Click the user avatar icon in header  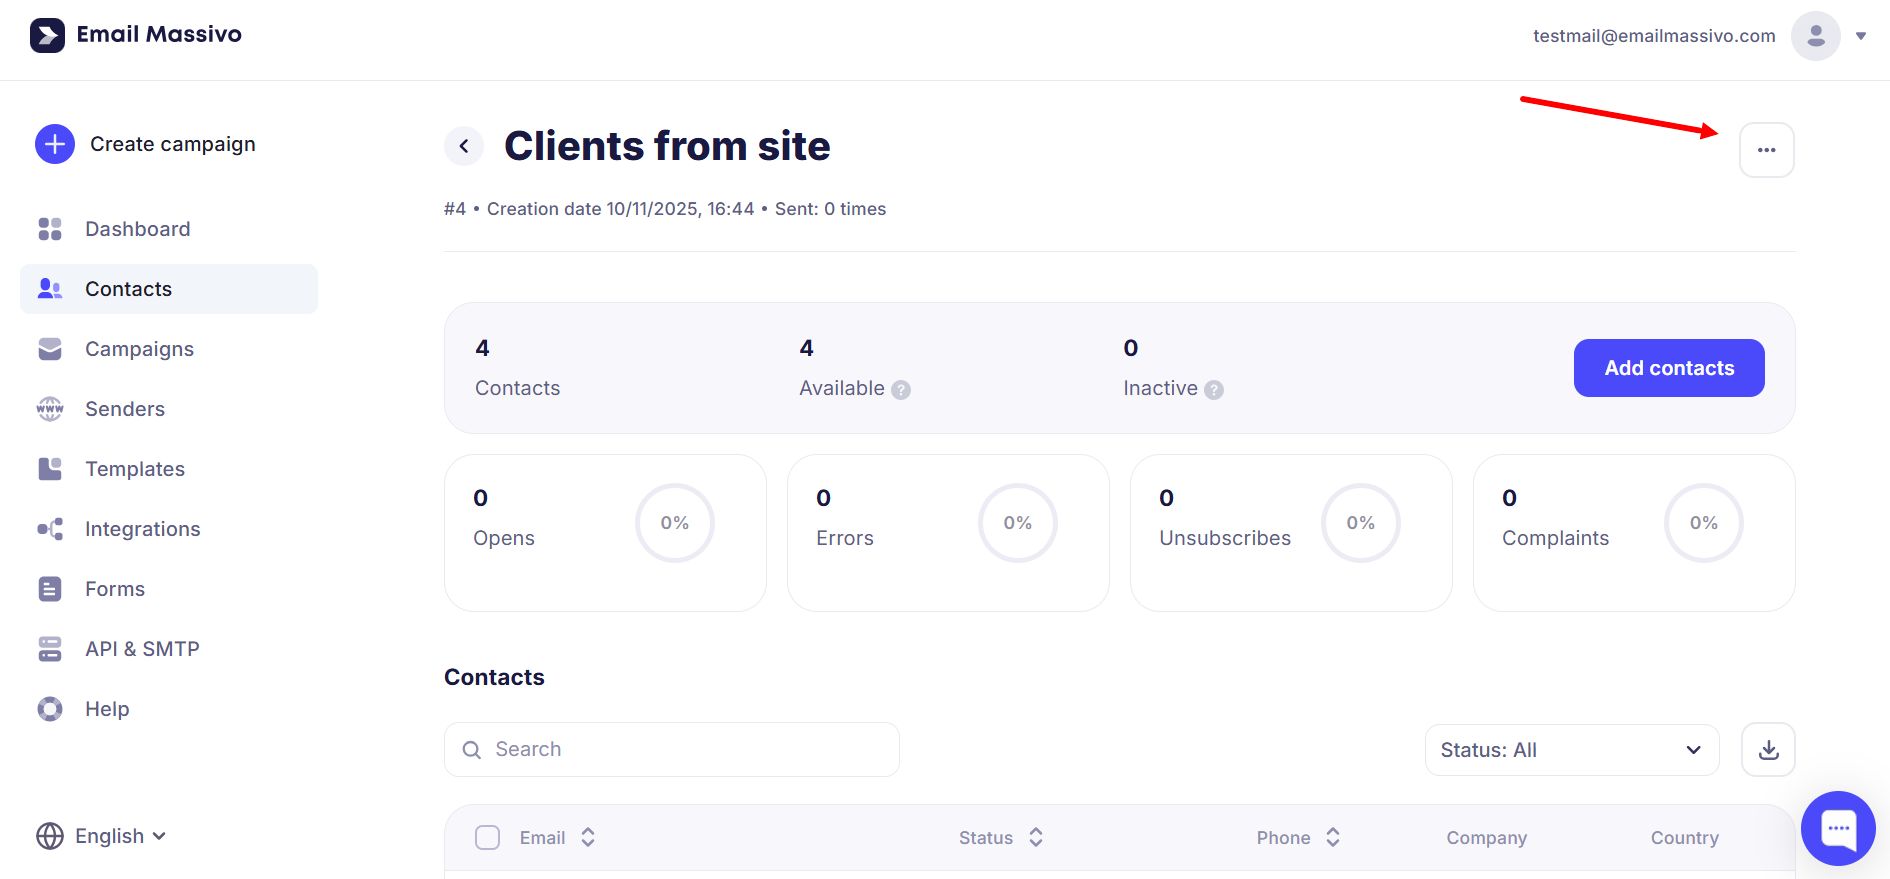coord(1815,36)
